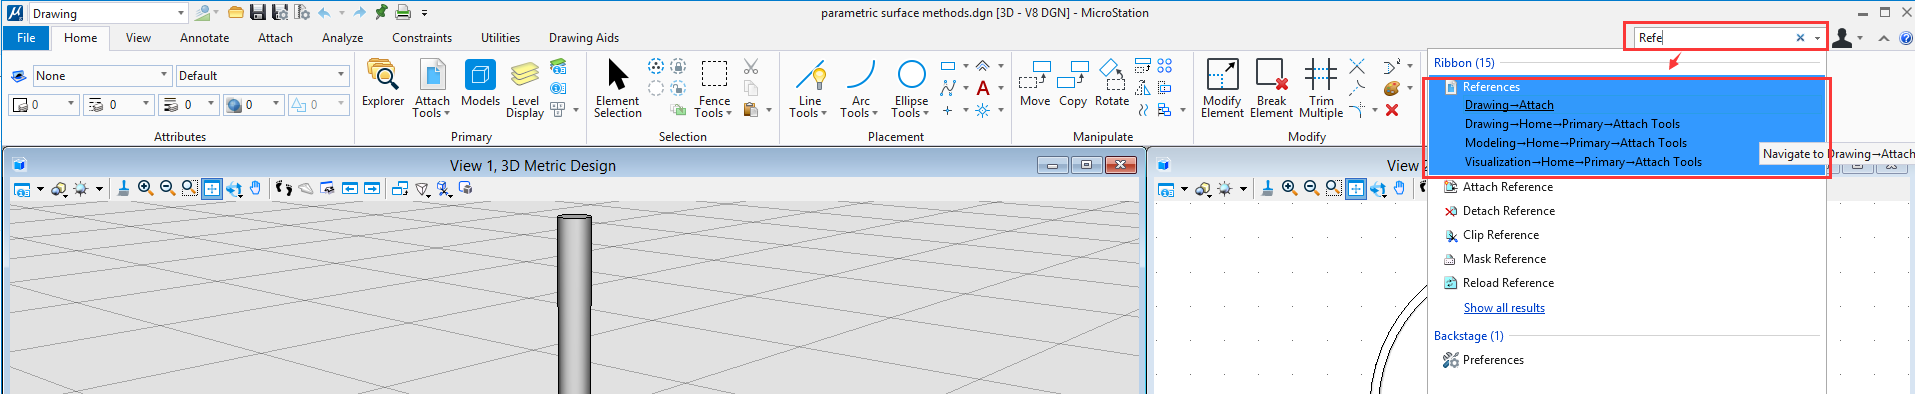Expand Line Tools dropdown
The height and width of the screenshot is (394, 1915).
[808, 107]
